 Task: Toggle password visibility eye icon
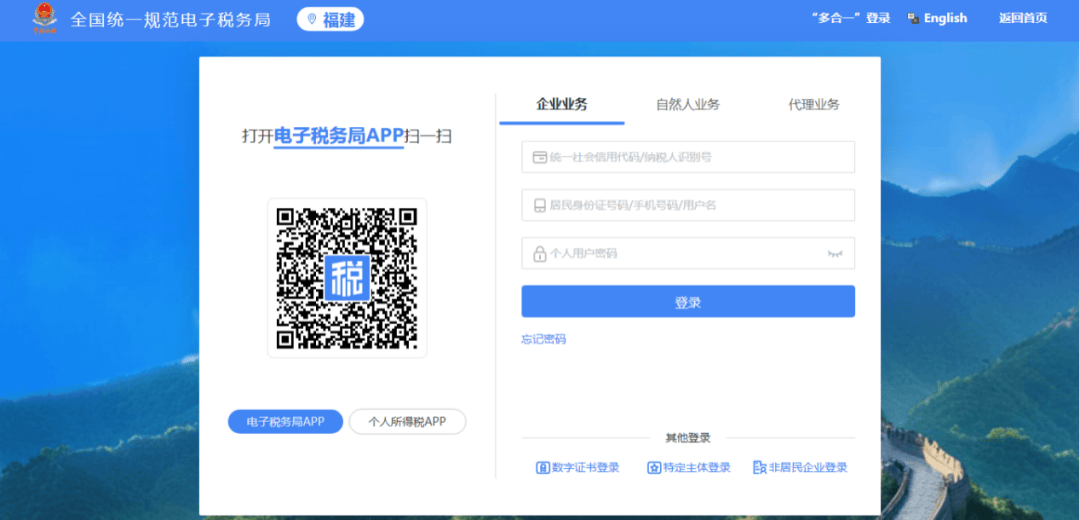[x=835, y=254]
